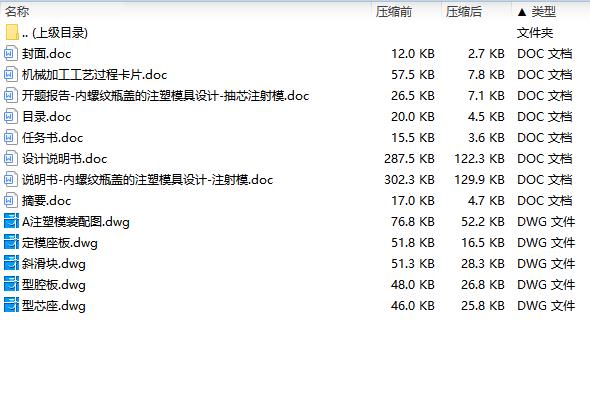Sort by the 名称 column header
Image resolution: width=590 pixels, height=408 pixels.
coord(17,12)
